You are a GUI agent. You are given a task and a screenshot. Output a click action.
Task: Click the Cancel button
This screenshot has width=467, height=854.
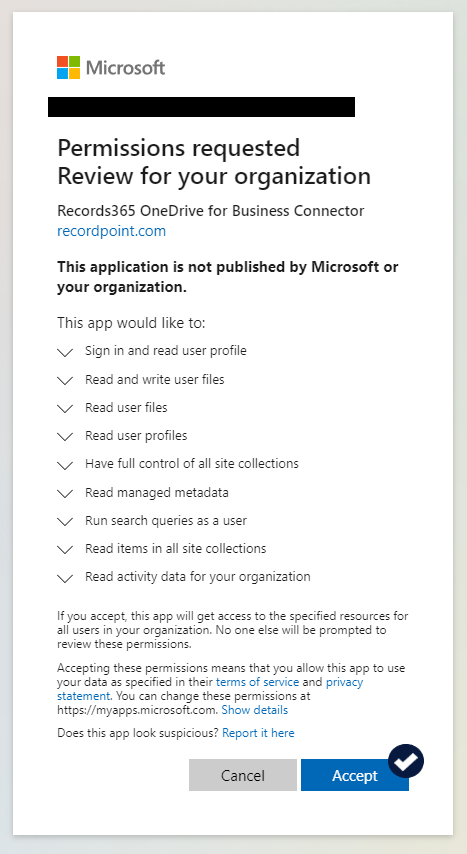[x=242, y=775]
